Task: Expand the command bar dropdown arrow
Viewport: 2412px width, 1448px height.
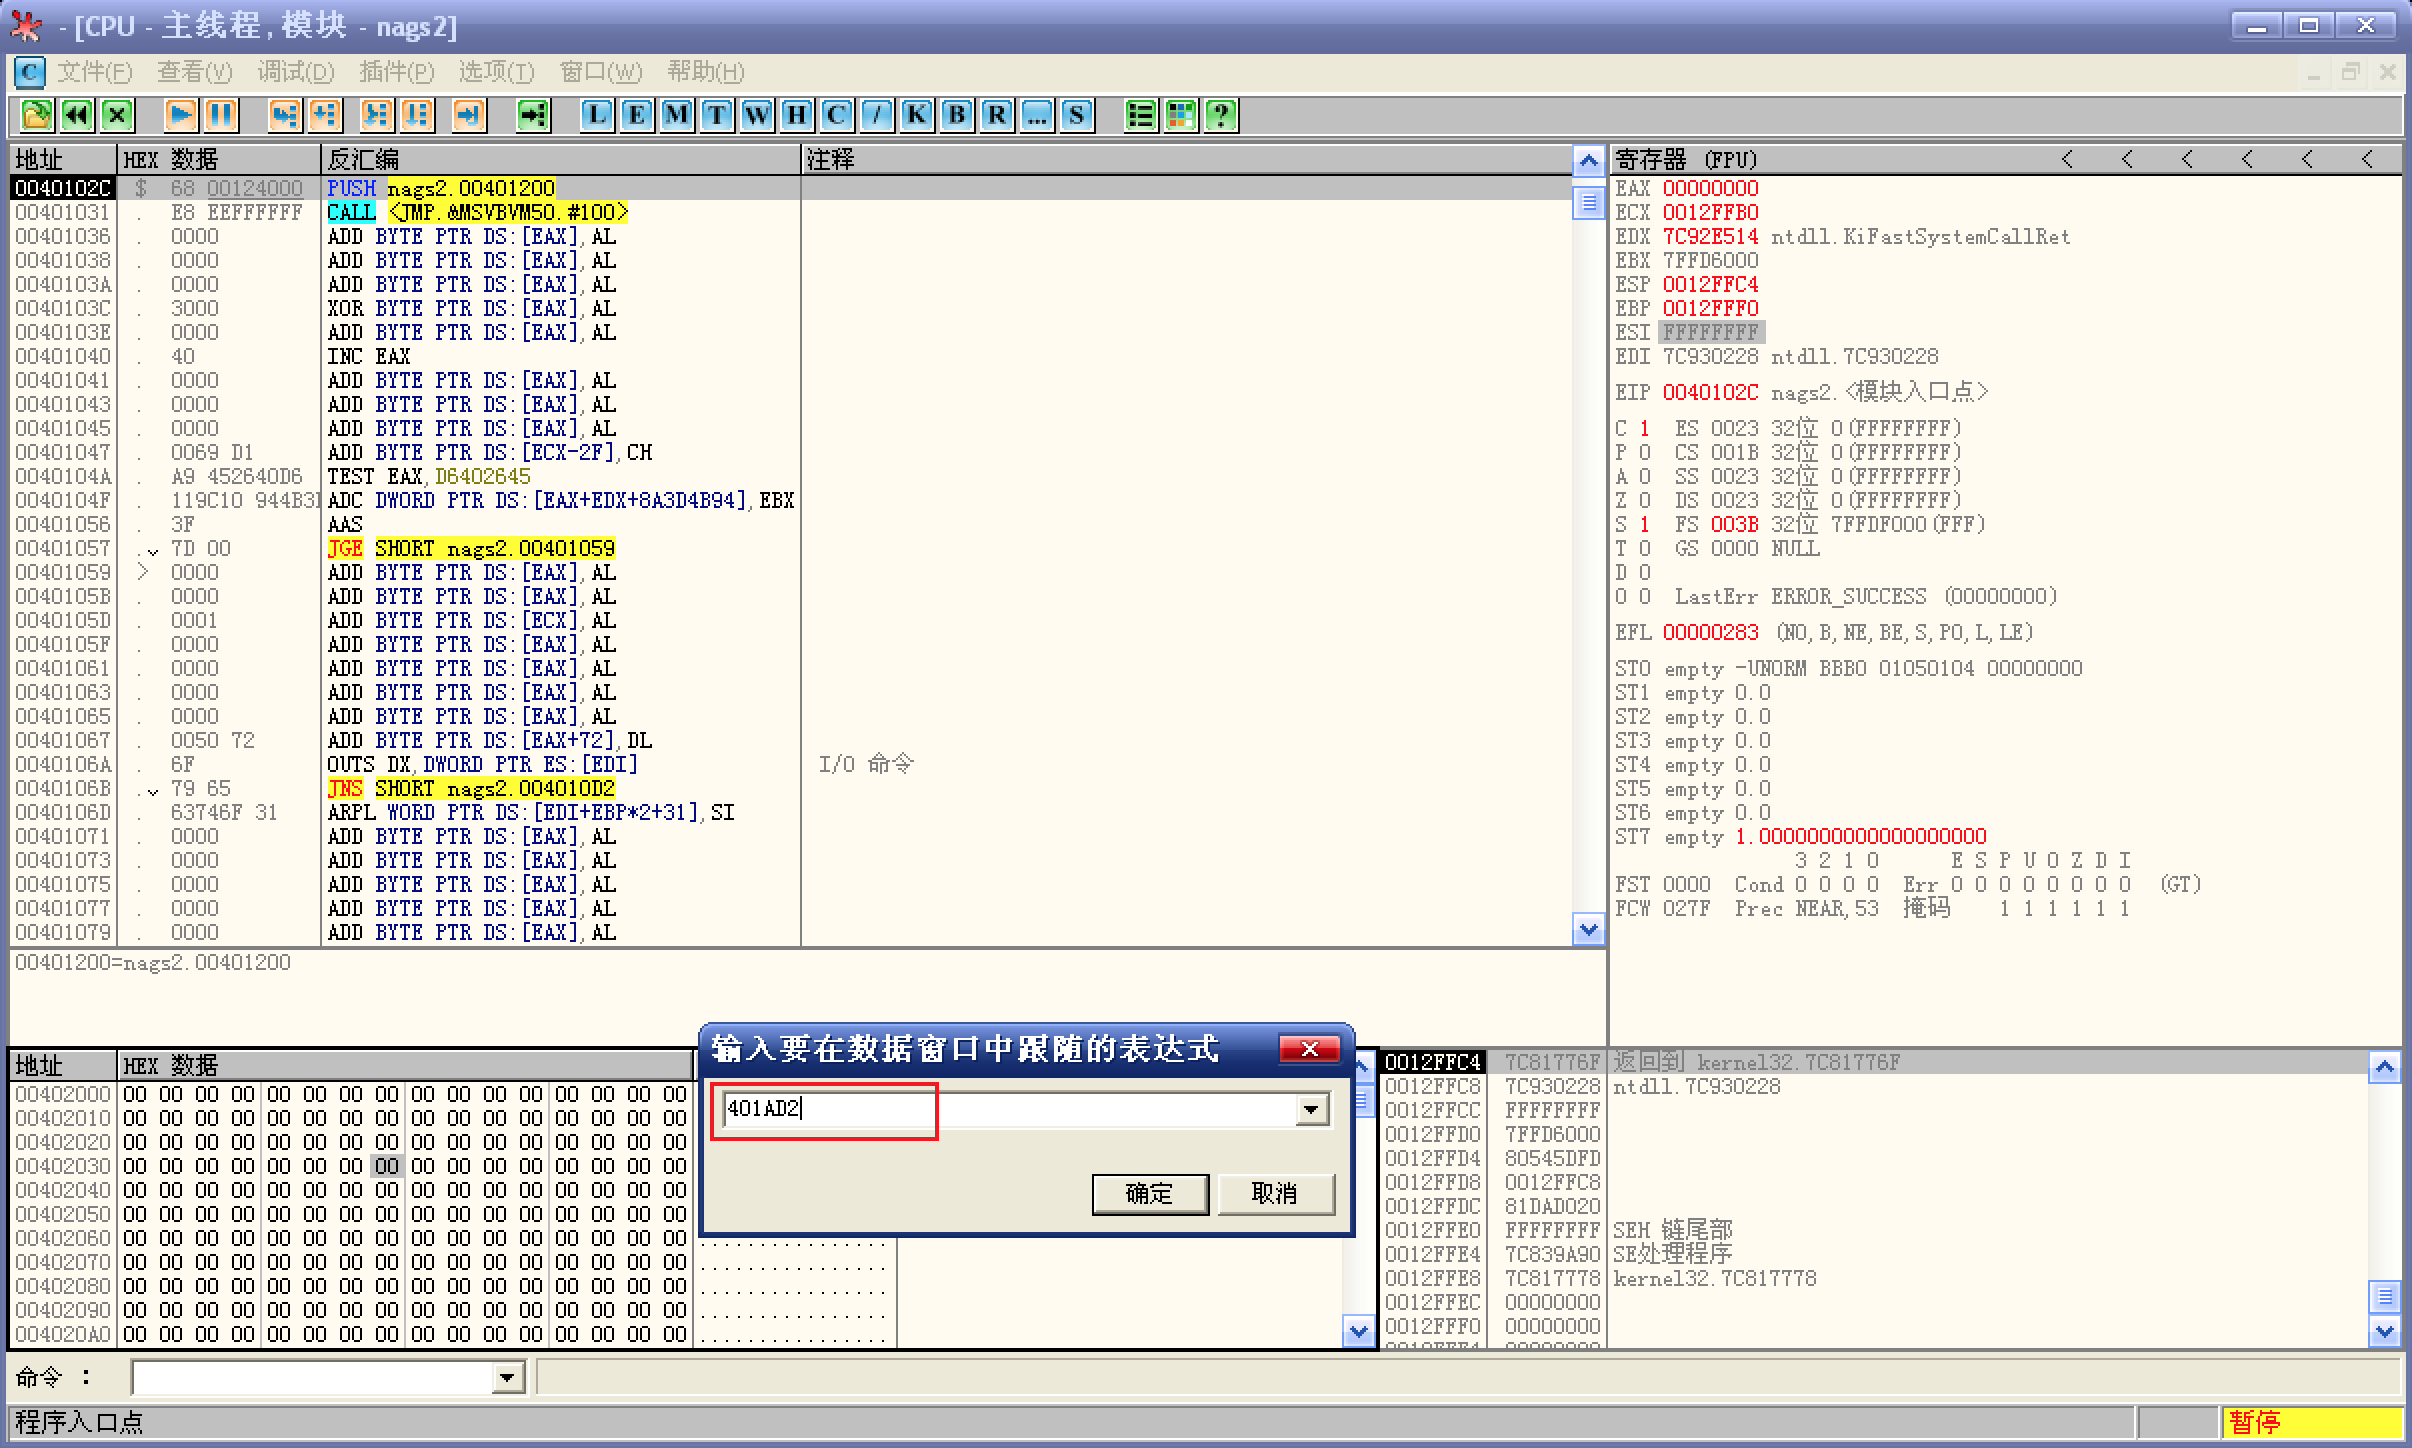Action: click(x=507, y=1378)
